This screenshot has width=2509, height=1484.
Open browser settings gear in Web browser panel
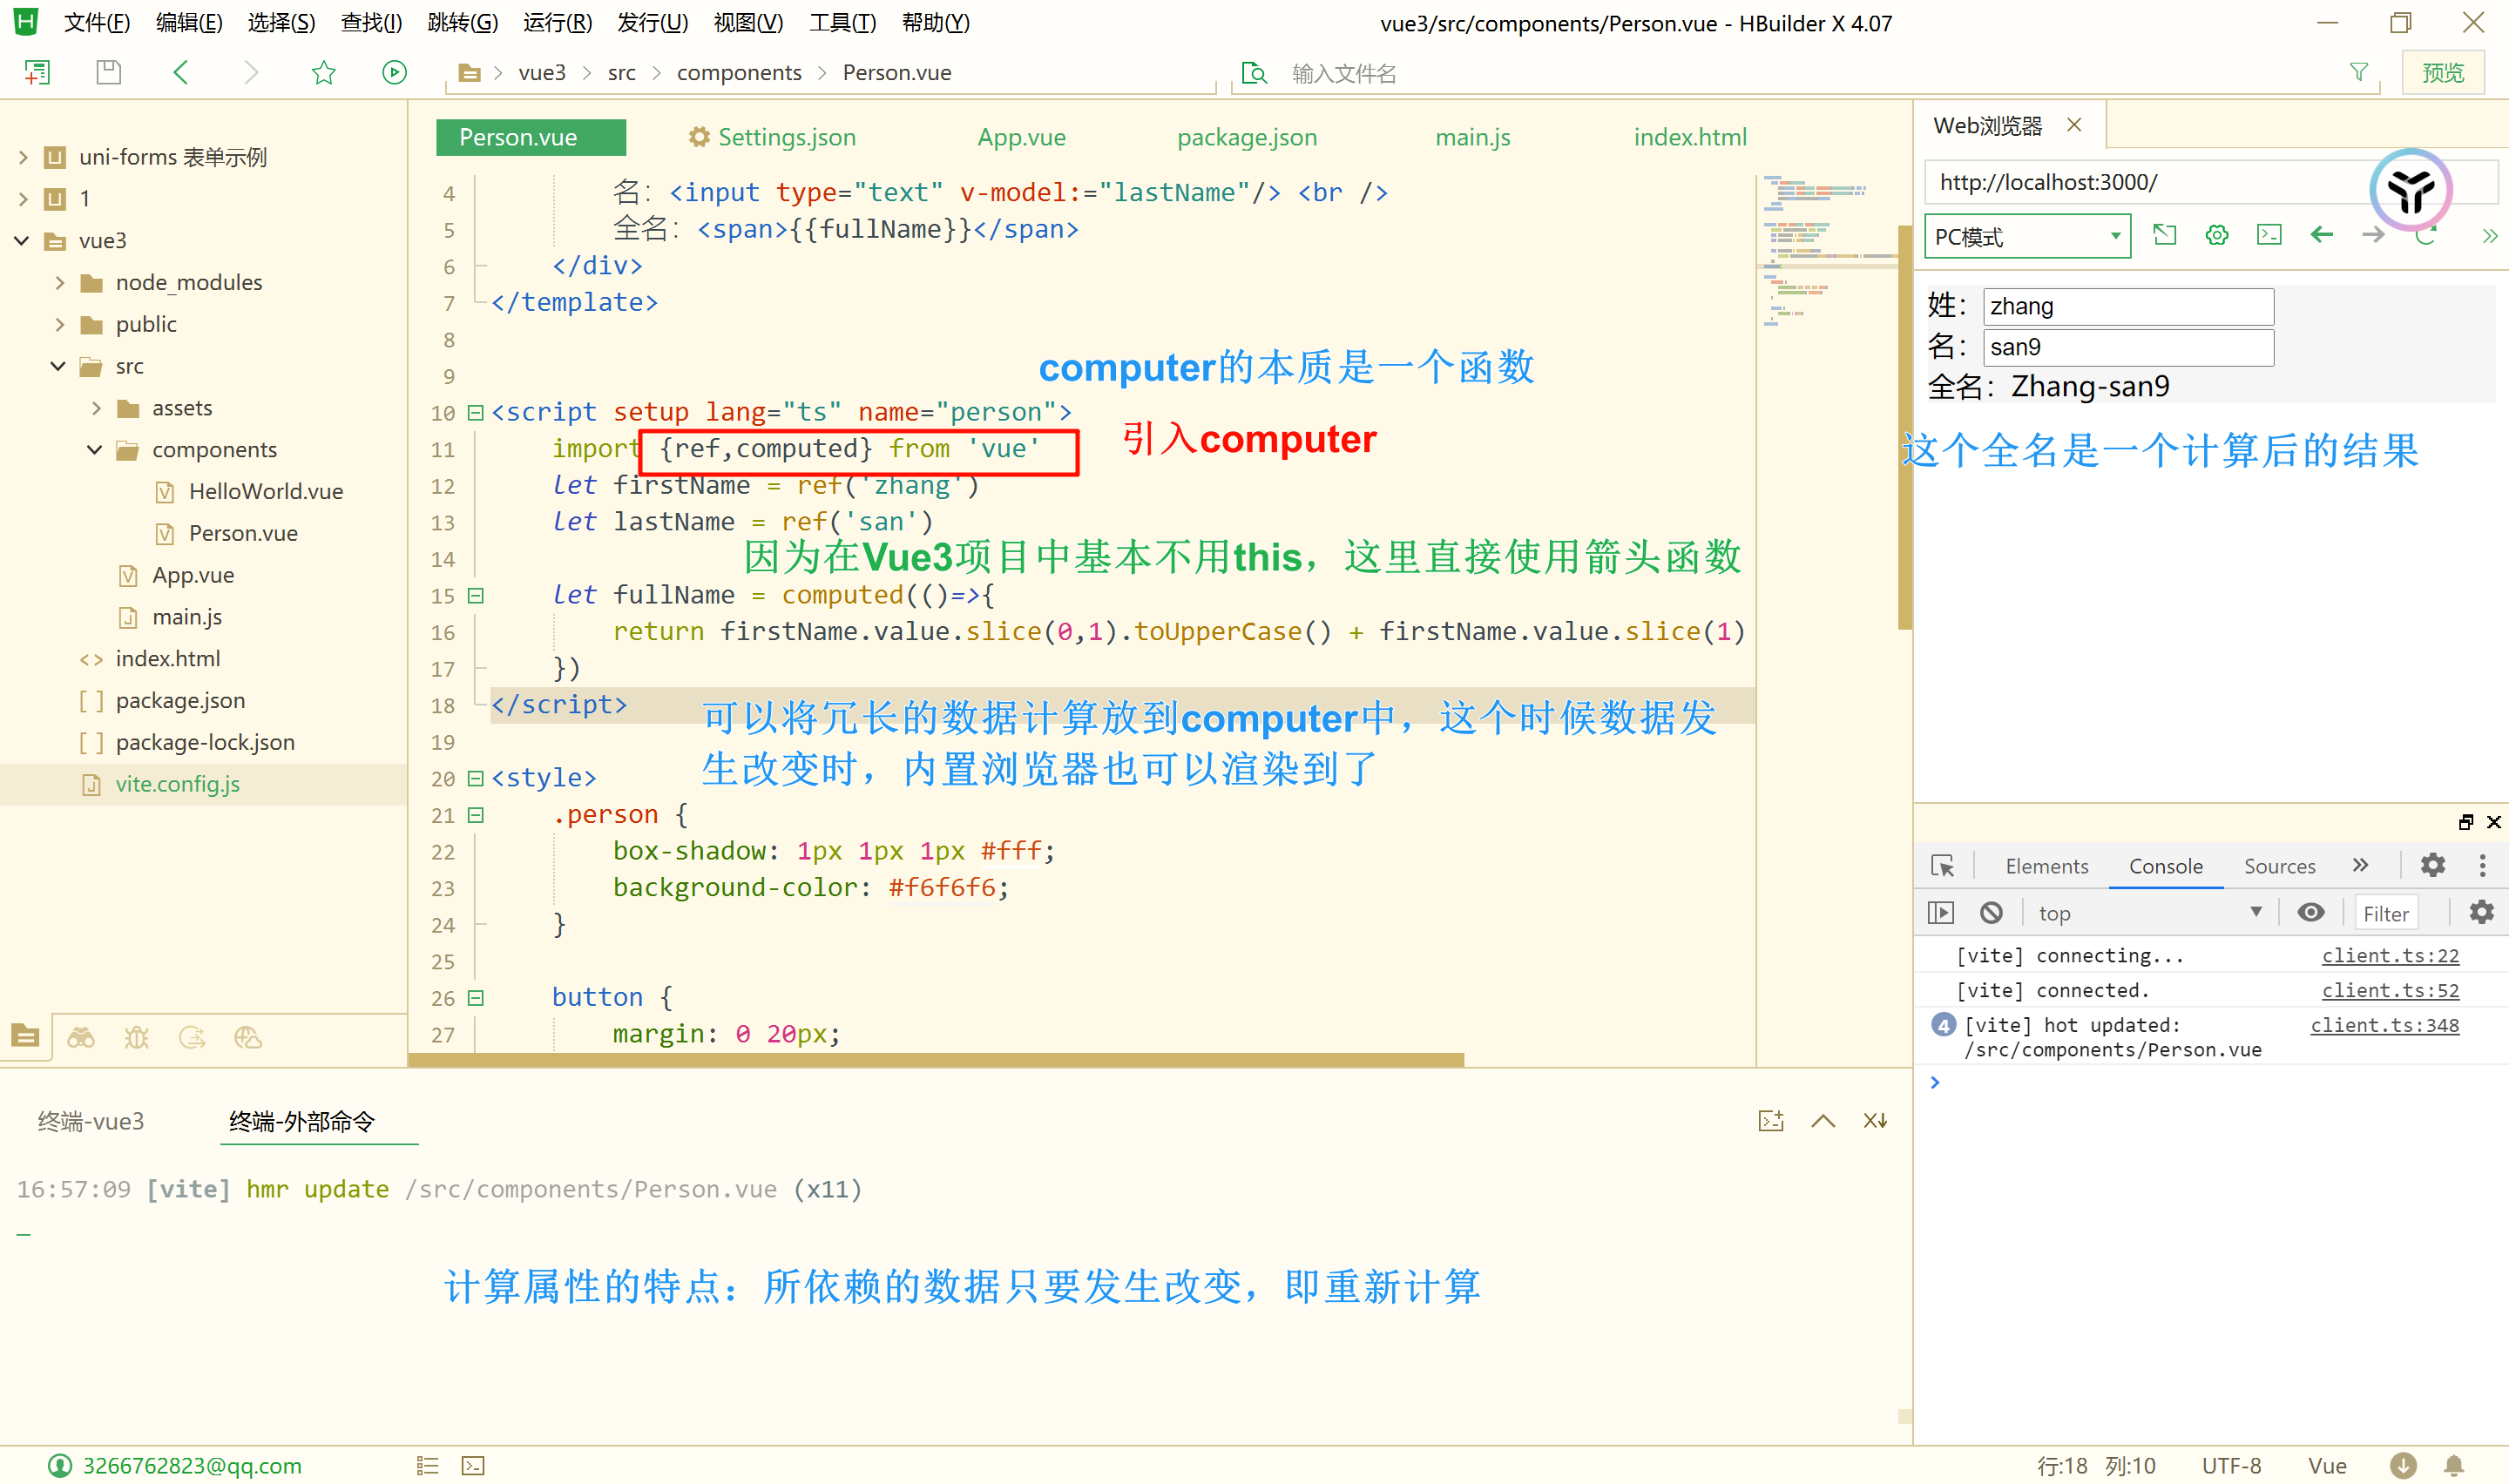pyautogui.click(x=2216, y=236)
